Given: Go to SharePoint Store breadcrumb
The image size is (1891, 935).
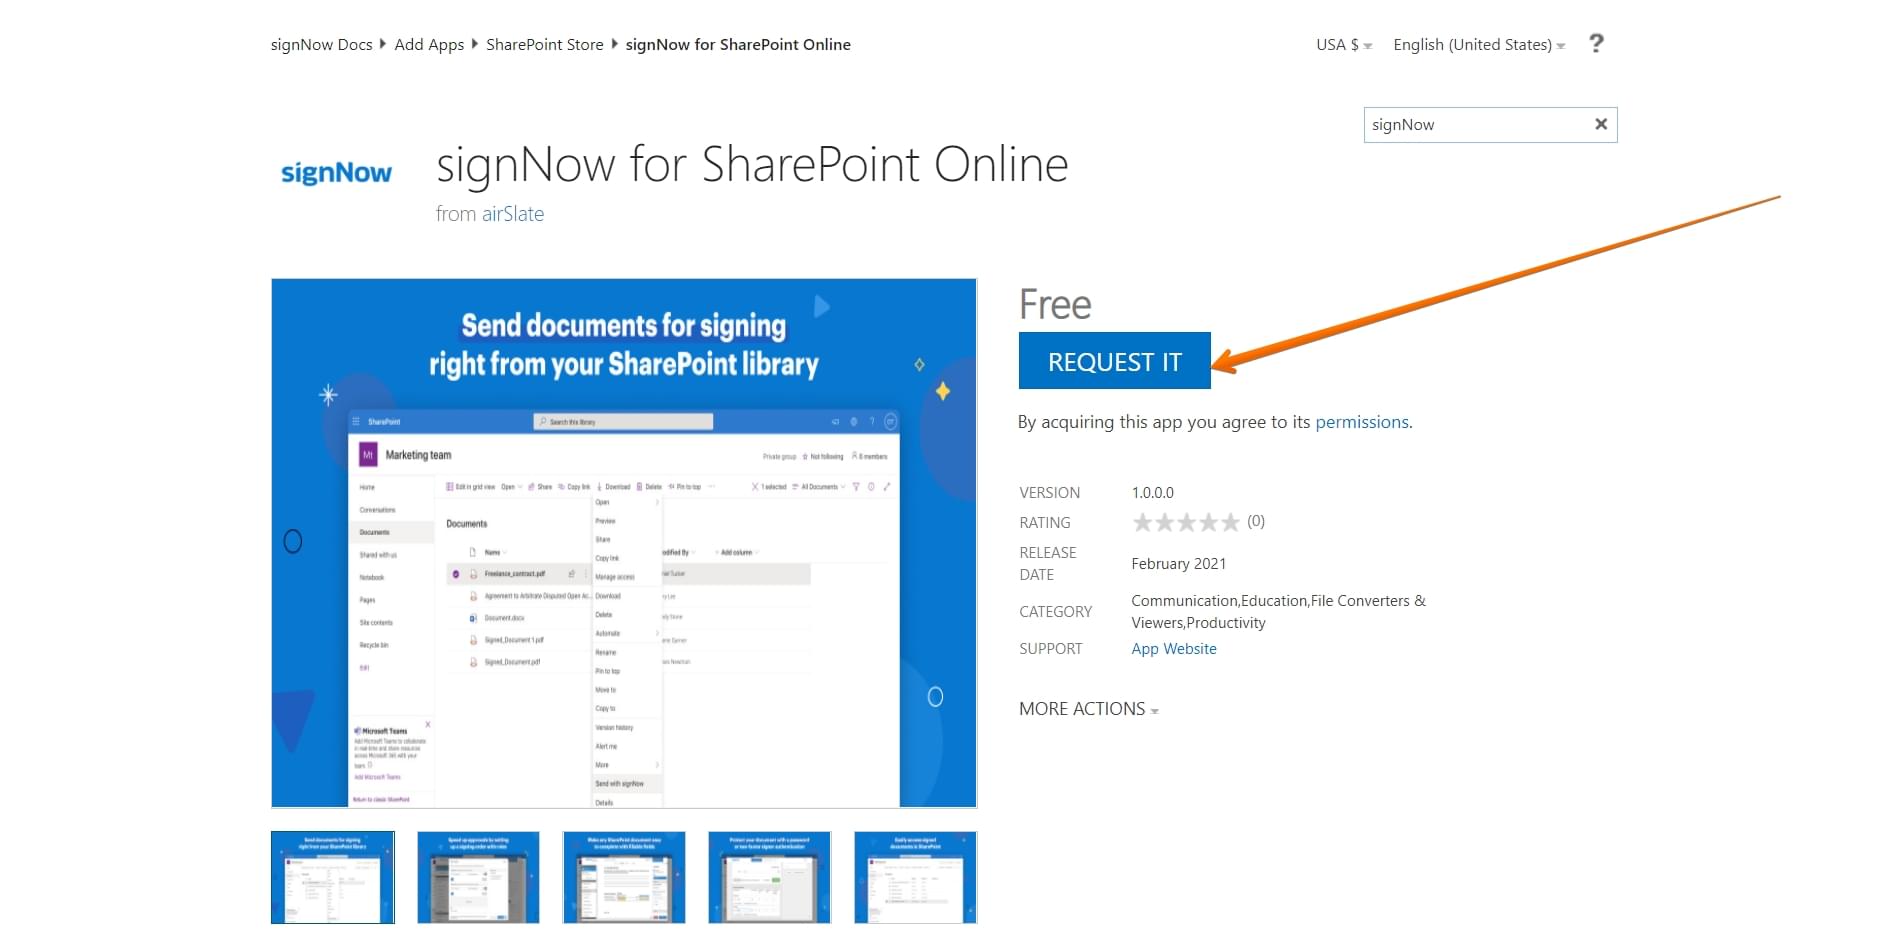Looking at the screenshot, I should (545, 45).
